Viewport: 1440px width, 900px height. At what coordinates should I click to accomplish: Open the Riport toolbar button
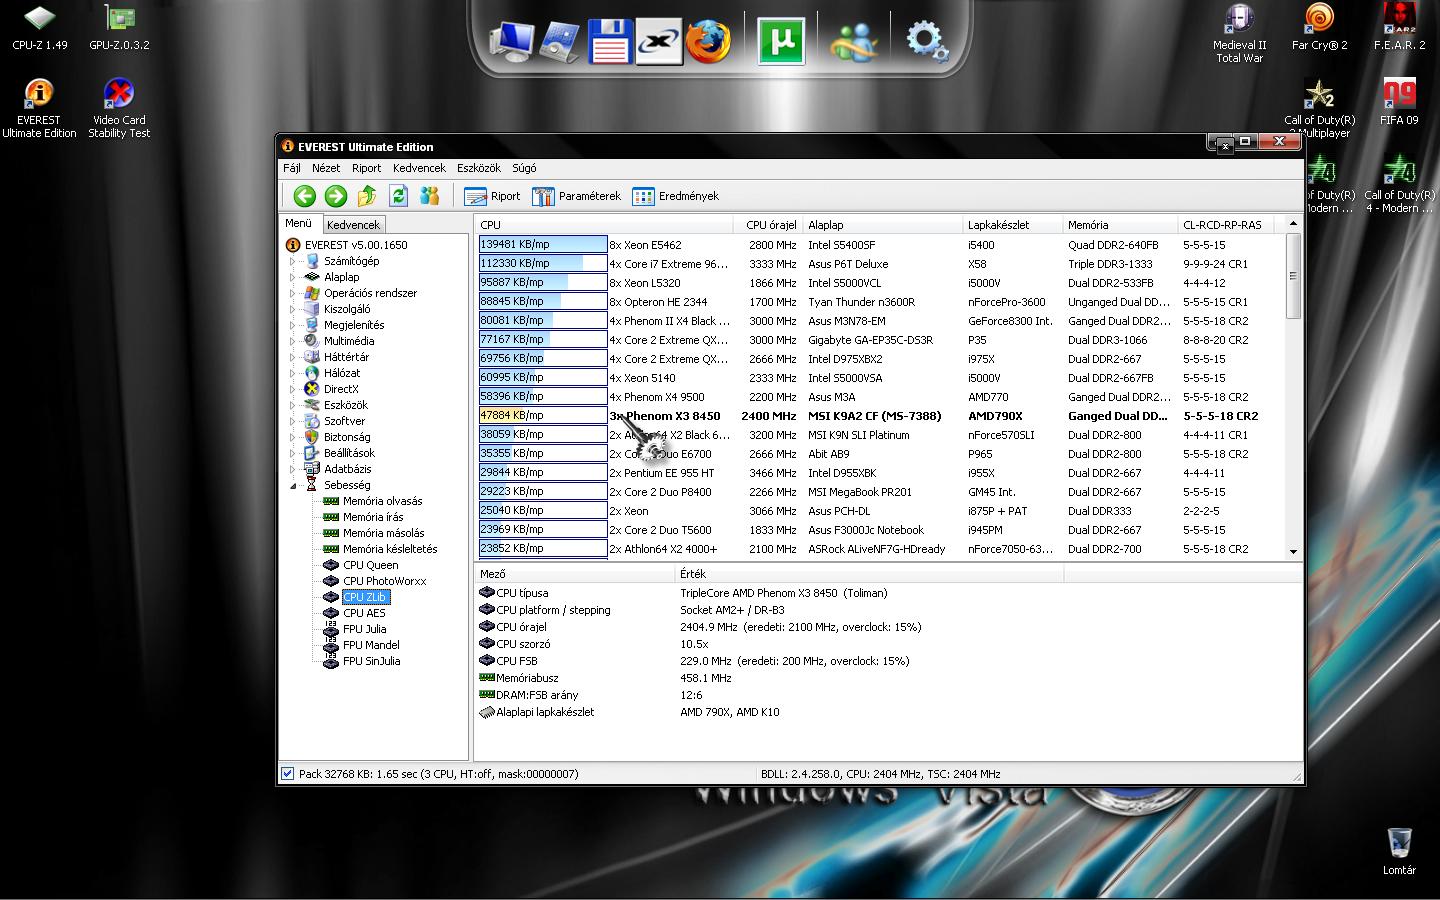tap(492, 196)
